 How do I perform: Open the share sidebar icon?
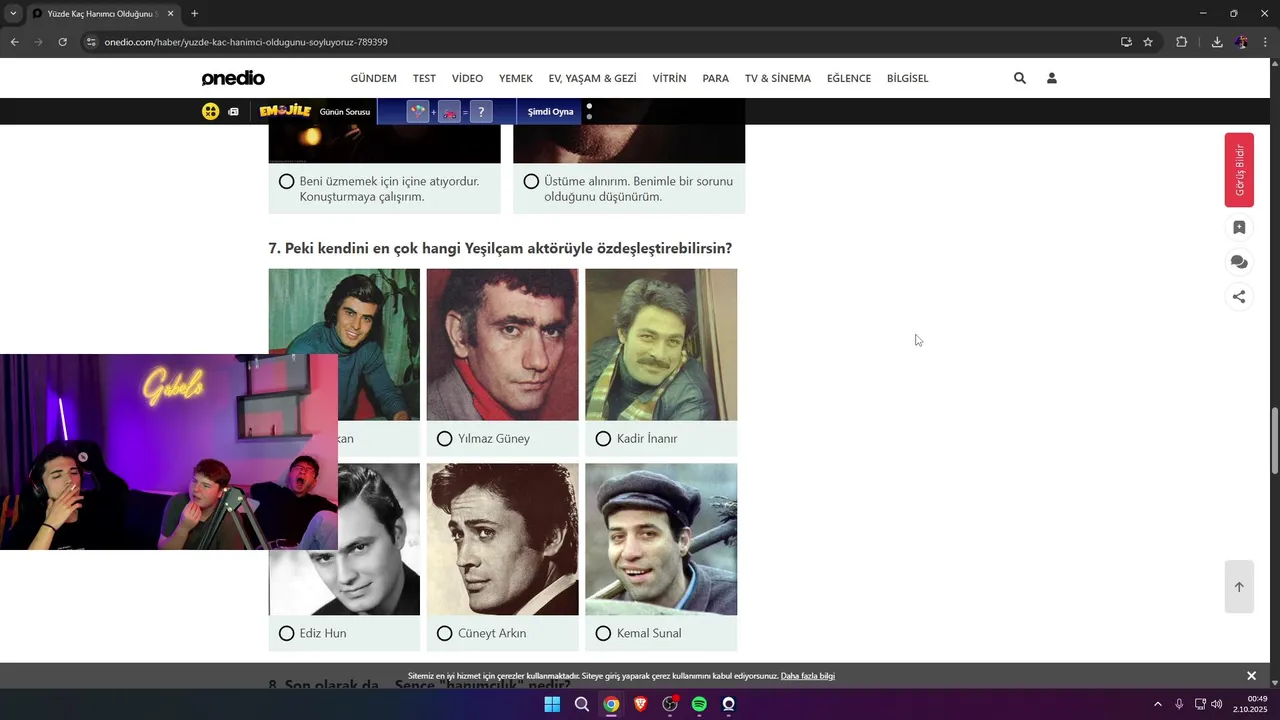[1239, 296]
